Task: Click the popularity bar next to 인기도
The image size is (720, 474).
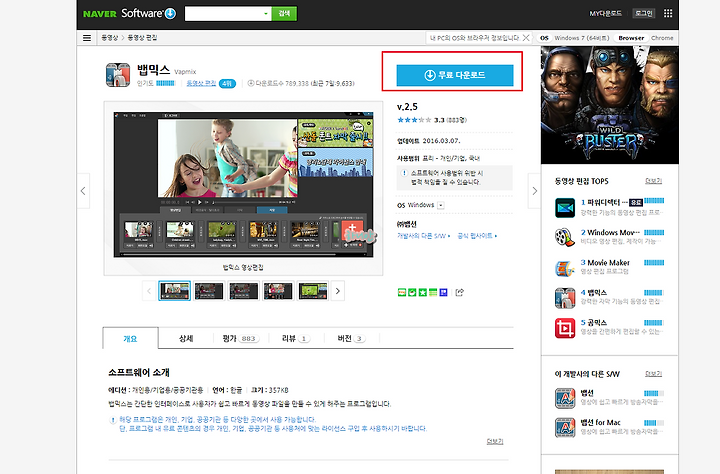Action: click(165, 83)
